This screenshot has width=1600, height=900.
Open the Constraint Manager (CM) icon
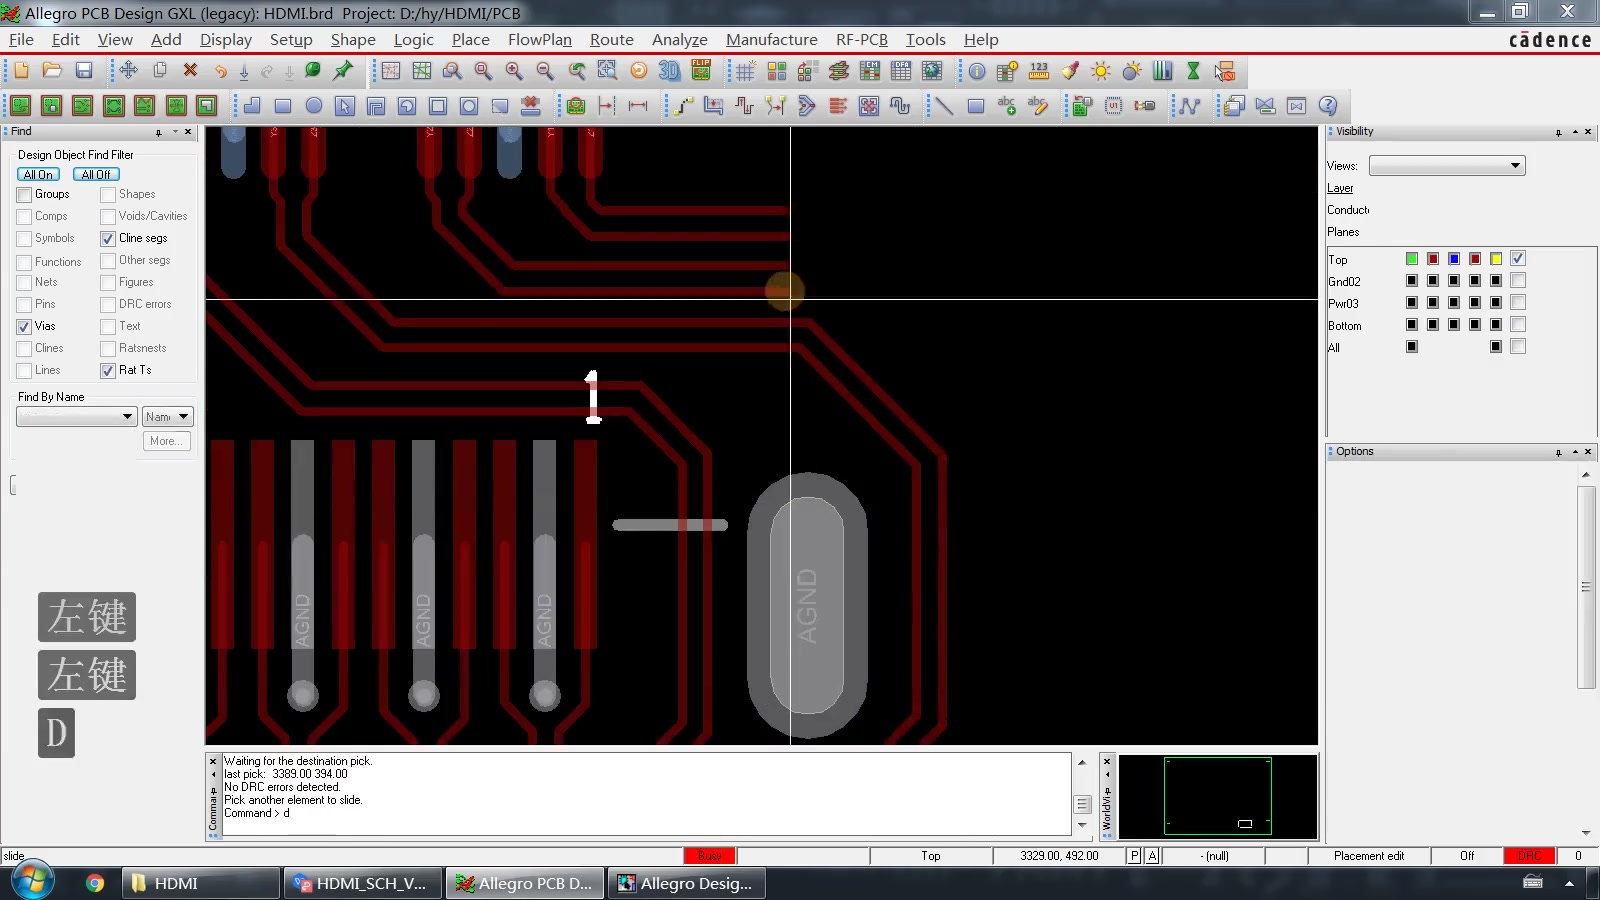pyautogui.click(x=870, y=71)
